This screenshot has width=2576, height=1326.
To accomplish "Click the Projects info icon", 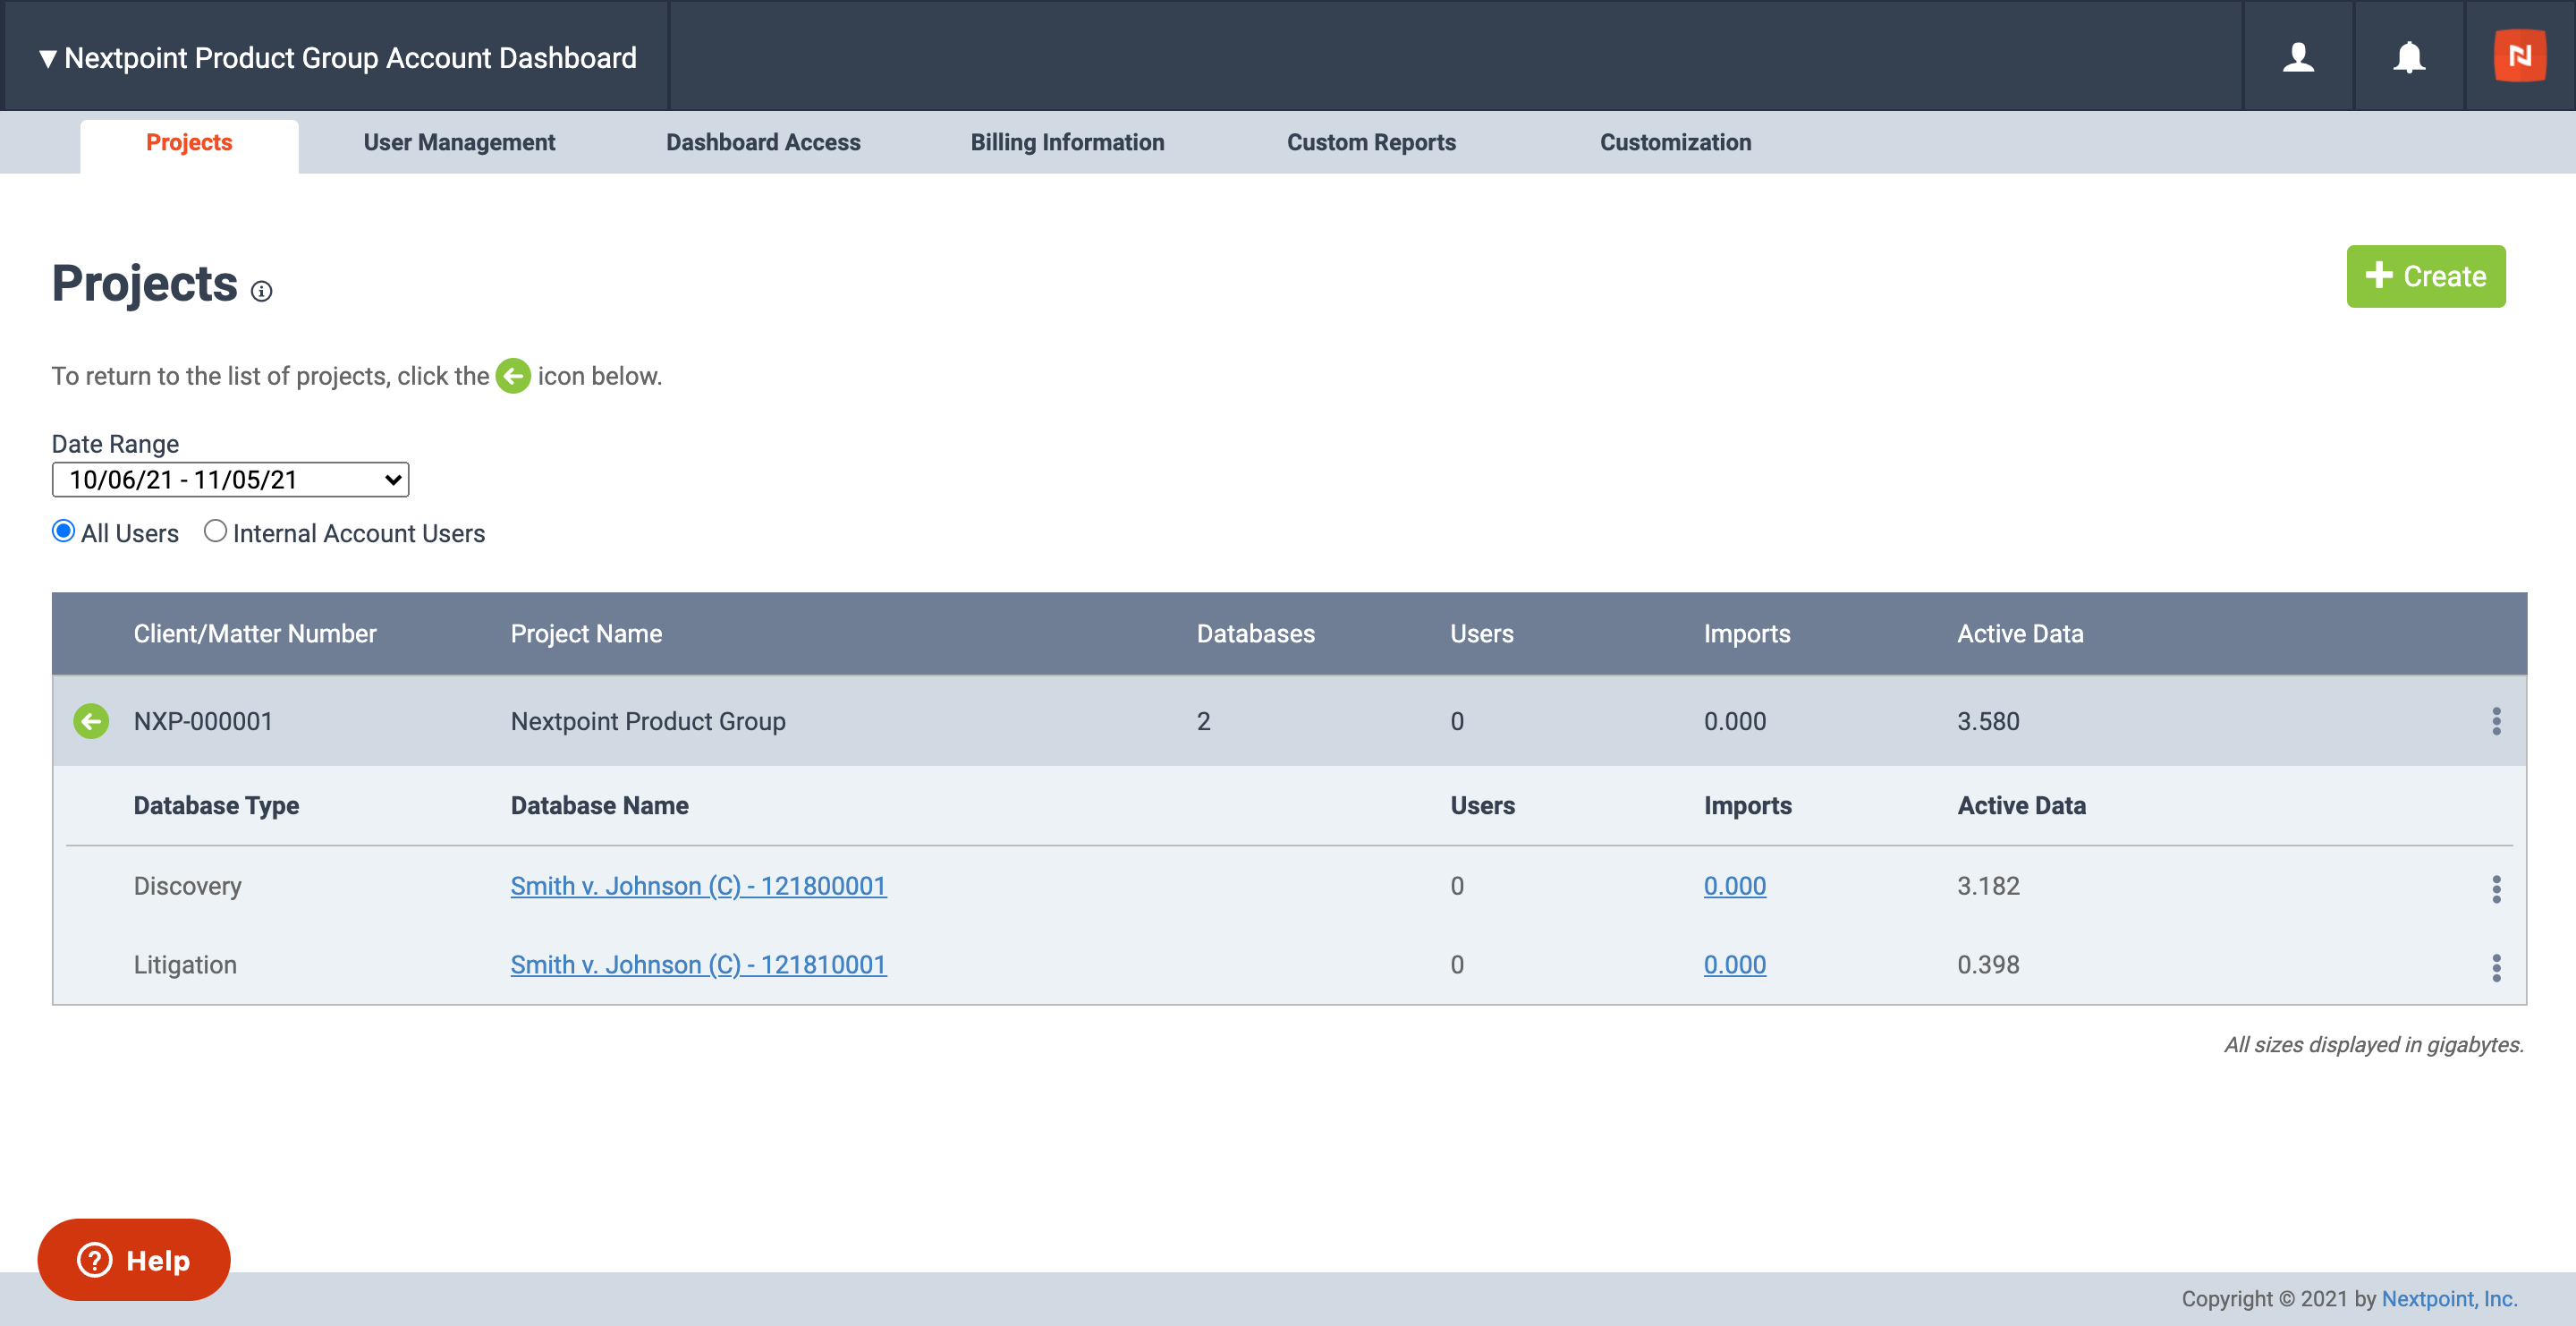I will (261, 291).
